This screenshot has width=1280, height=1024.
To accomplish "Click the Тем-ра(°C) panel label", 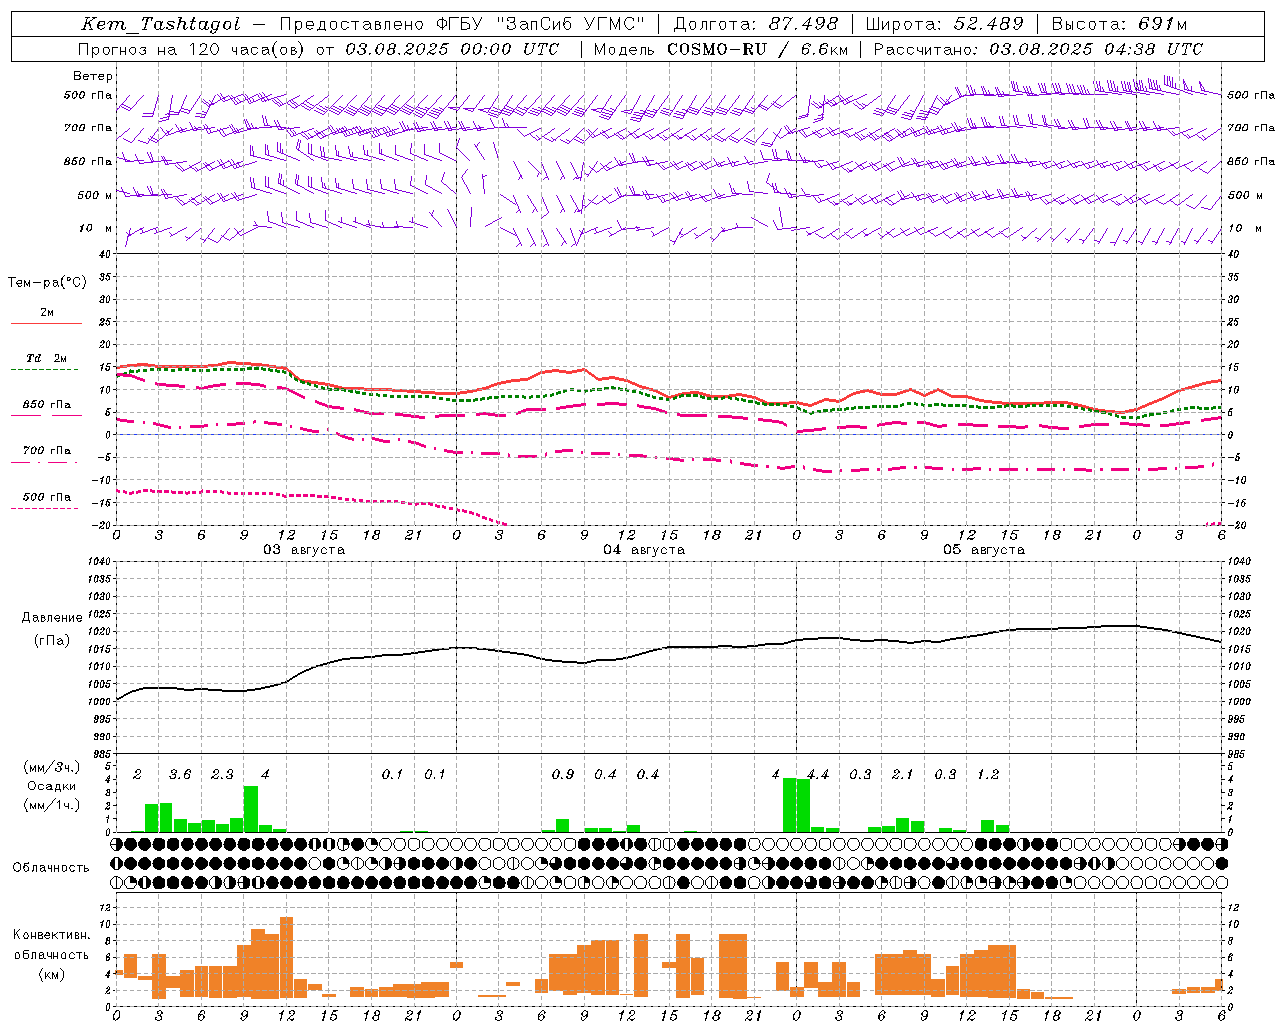I will tap(47, 283).
